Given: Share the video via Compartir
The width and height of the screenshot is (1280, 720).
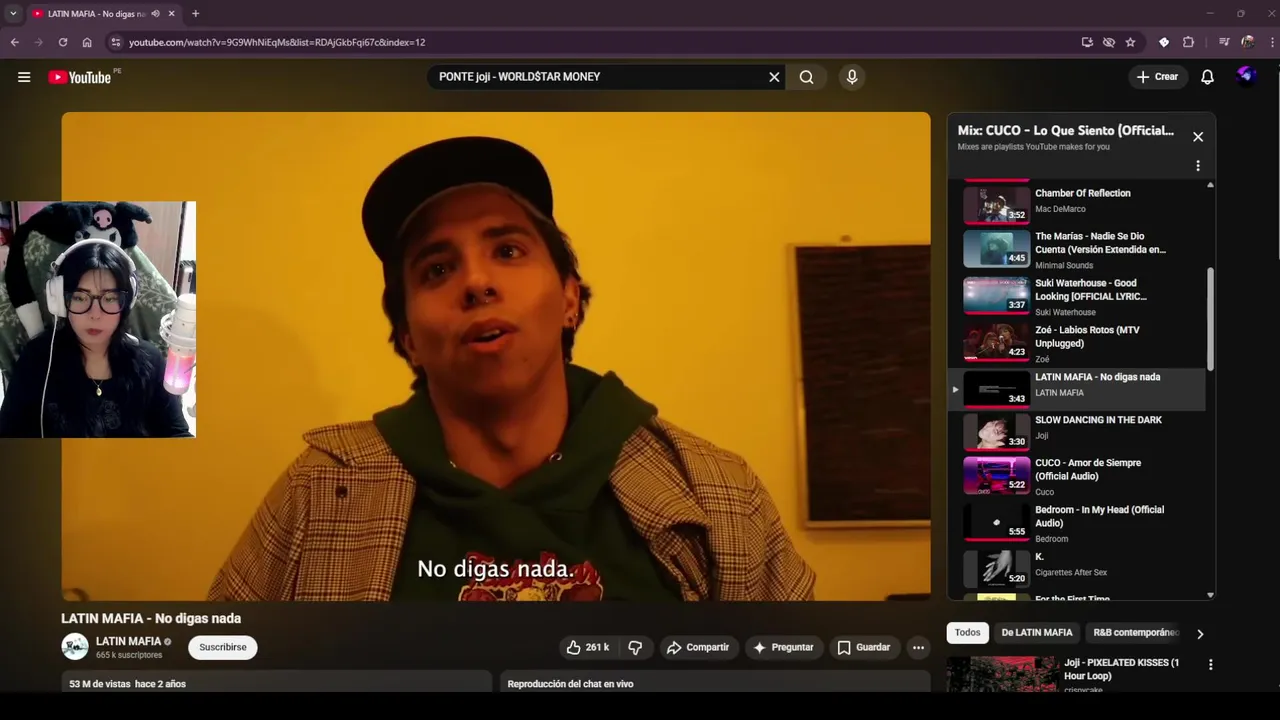Looking at the screenshot, I should click(x=698, y=648).
